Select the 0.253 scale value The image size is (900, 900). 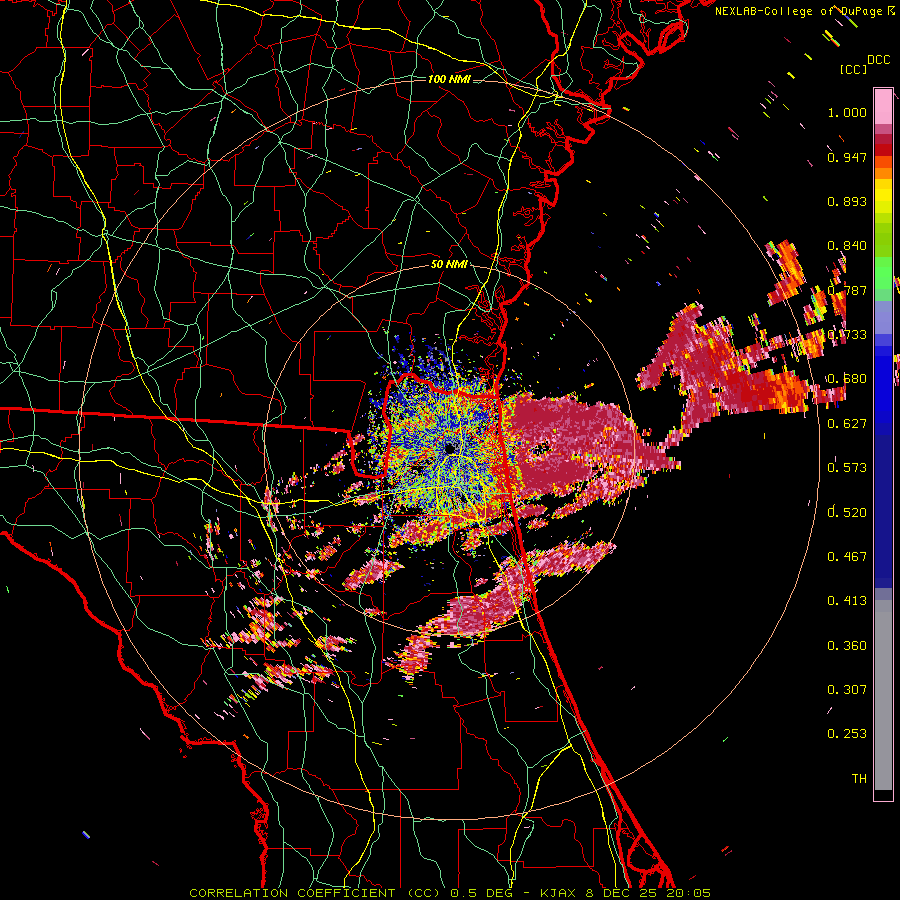coord(847,734)
